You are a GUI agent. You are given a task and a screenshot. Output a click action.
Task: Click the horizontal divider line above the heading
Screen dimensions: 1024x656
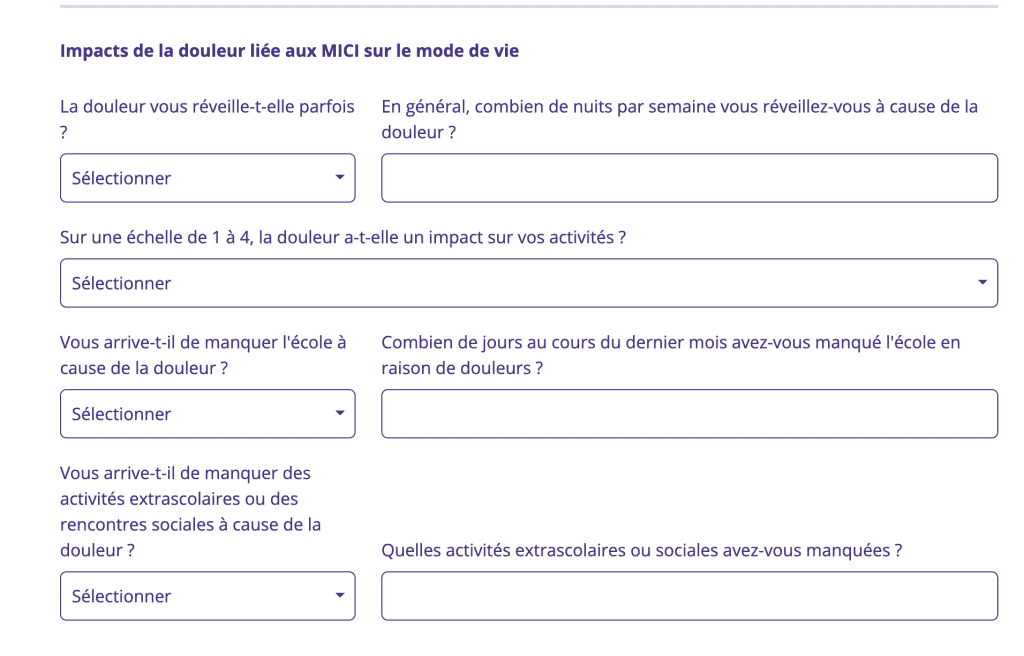click(529, 7)
